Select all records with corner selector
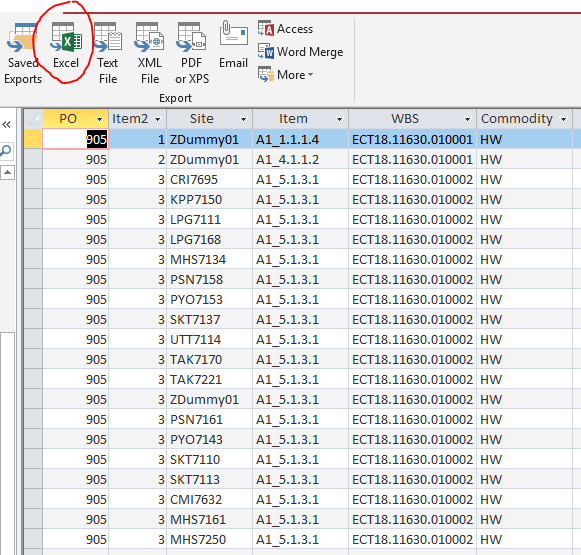Image resolution: width=581 pixels, height=555 pixels. coord(33,119)
